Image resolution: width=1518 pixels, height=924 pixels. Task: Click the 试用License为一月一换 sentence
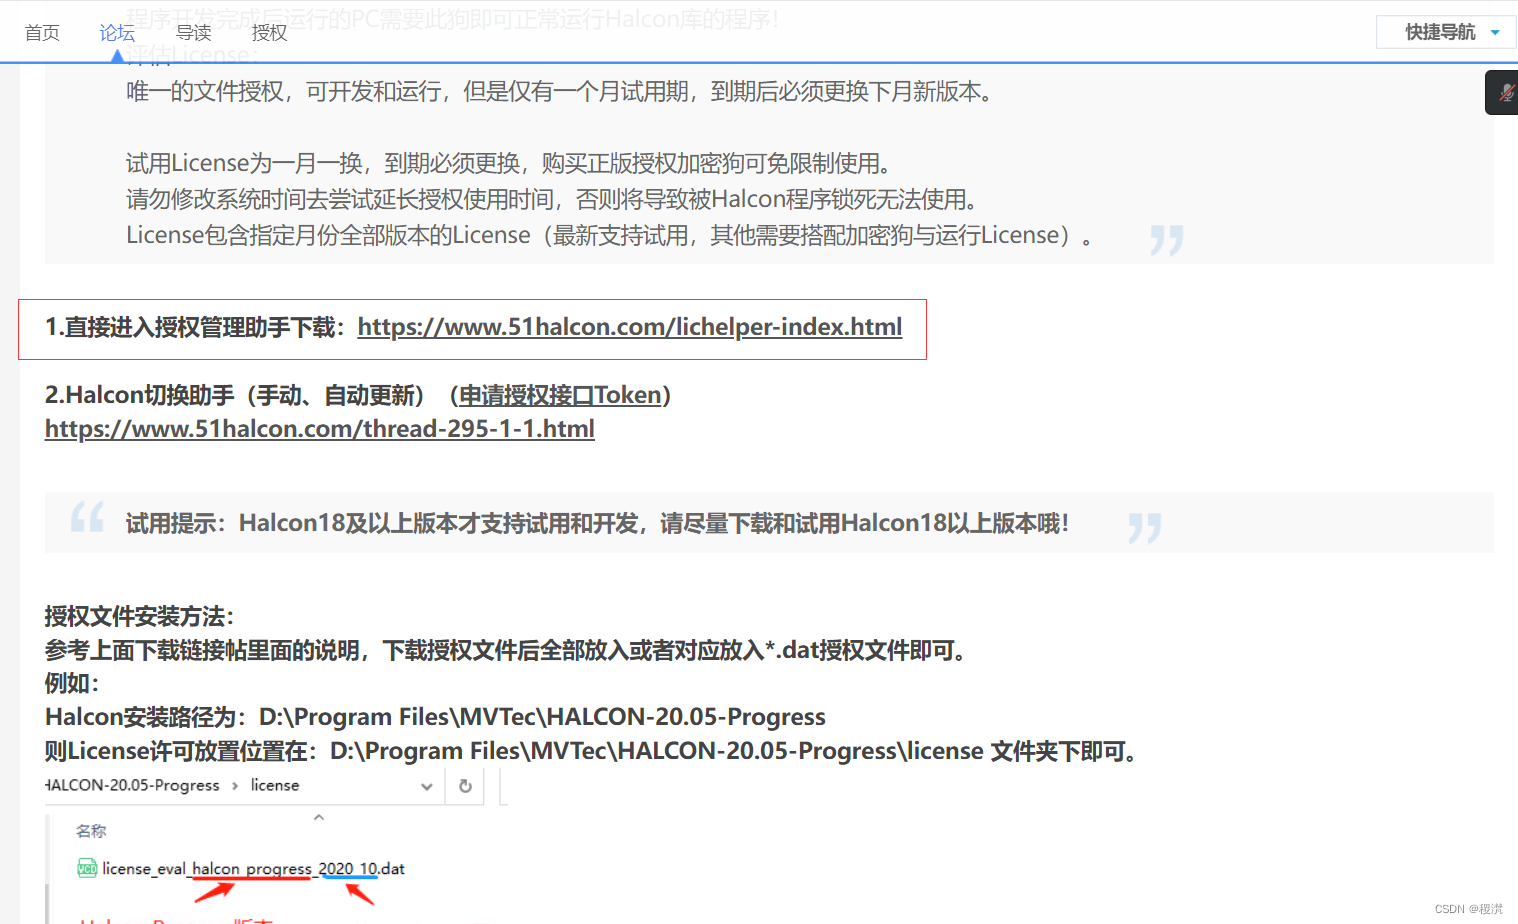(x=508, y=163)
